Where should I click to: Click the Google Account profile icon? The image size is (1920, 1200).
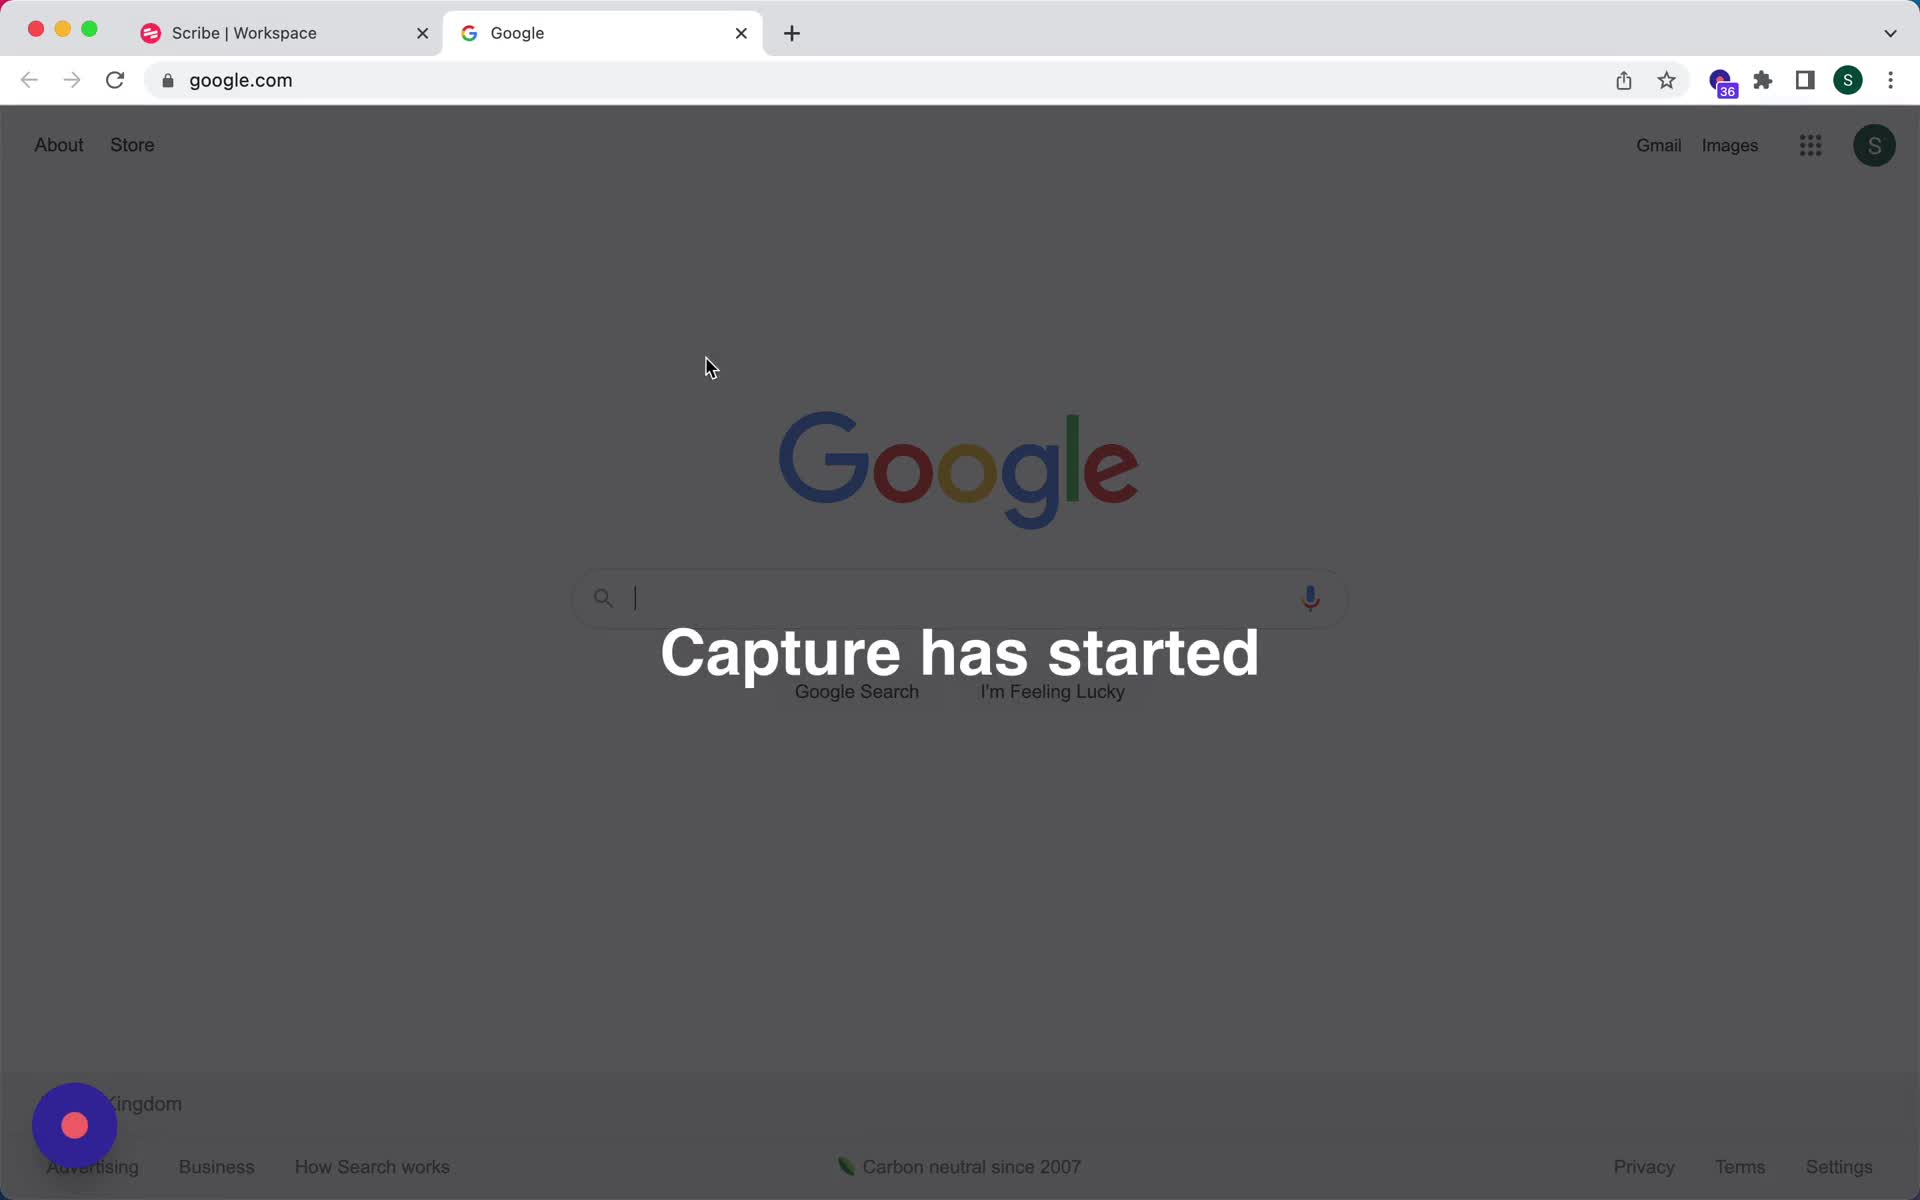coord(1874,144)
